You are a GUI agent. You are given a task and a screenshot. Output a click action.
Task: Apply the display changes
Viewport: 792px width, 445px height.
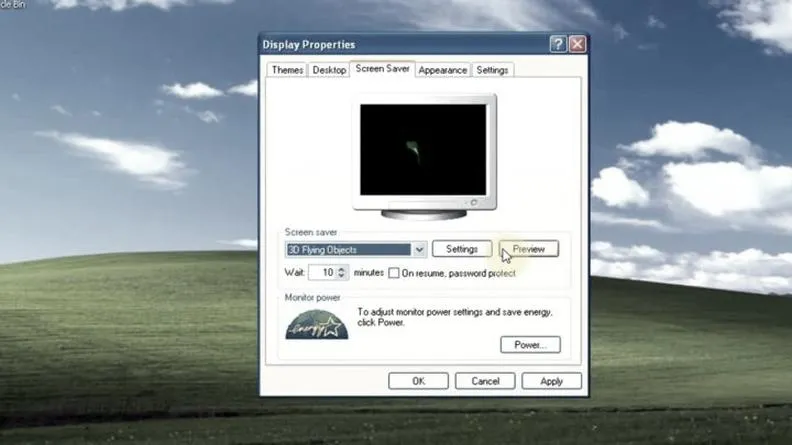click(x=552, y=381)
